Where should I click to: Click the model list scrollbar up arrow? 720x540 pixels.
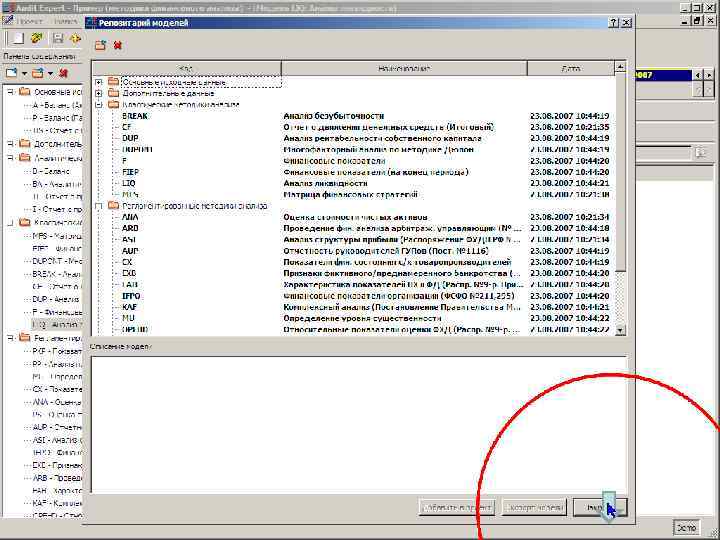coord(620,68)
